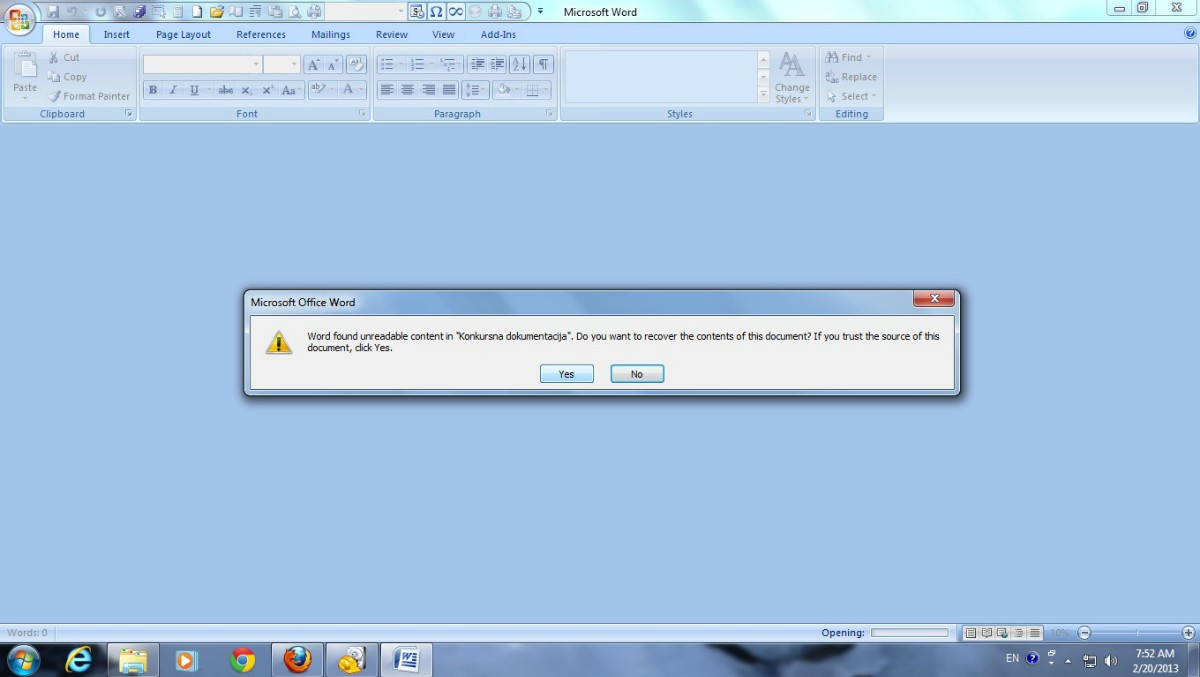Open Customize Quick Access Toolbar arrow
This screenshot has width=1200, height=677.
point(540,12)
